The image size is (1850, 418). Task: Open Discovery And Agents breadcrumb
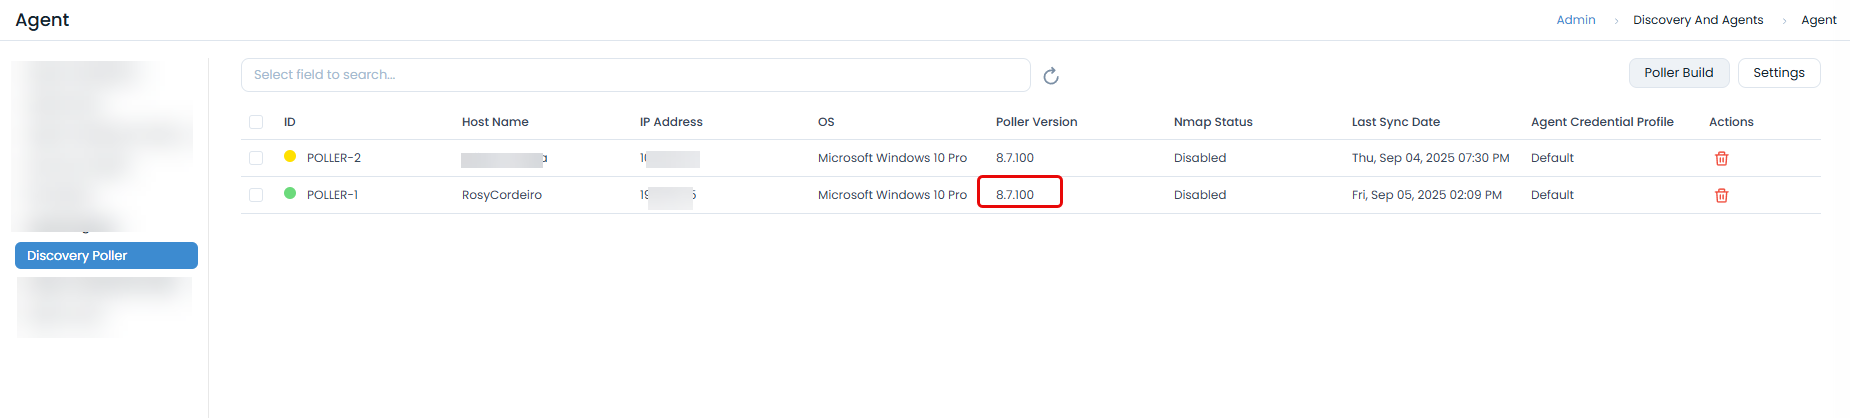[x=1697, y=20]
